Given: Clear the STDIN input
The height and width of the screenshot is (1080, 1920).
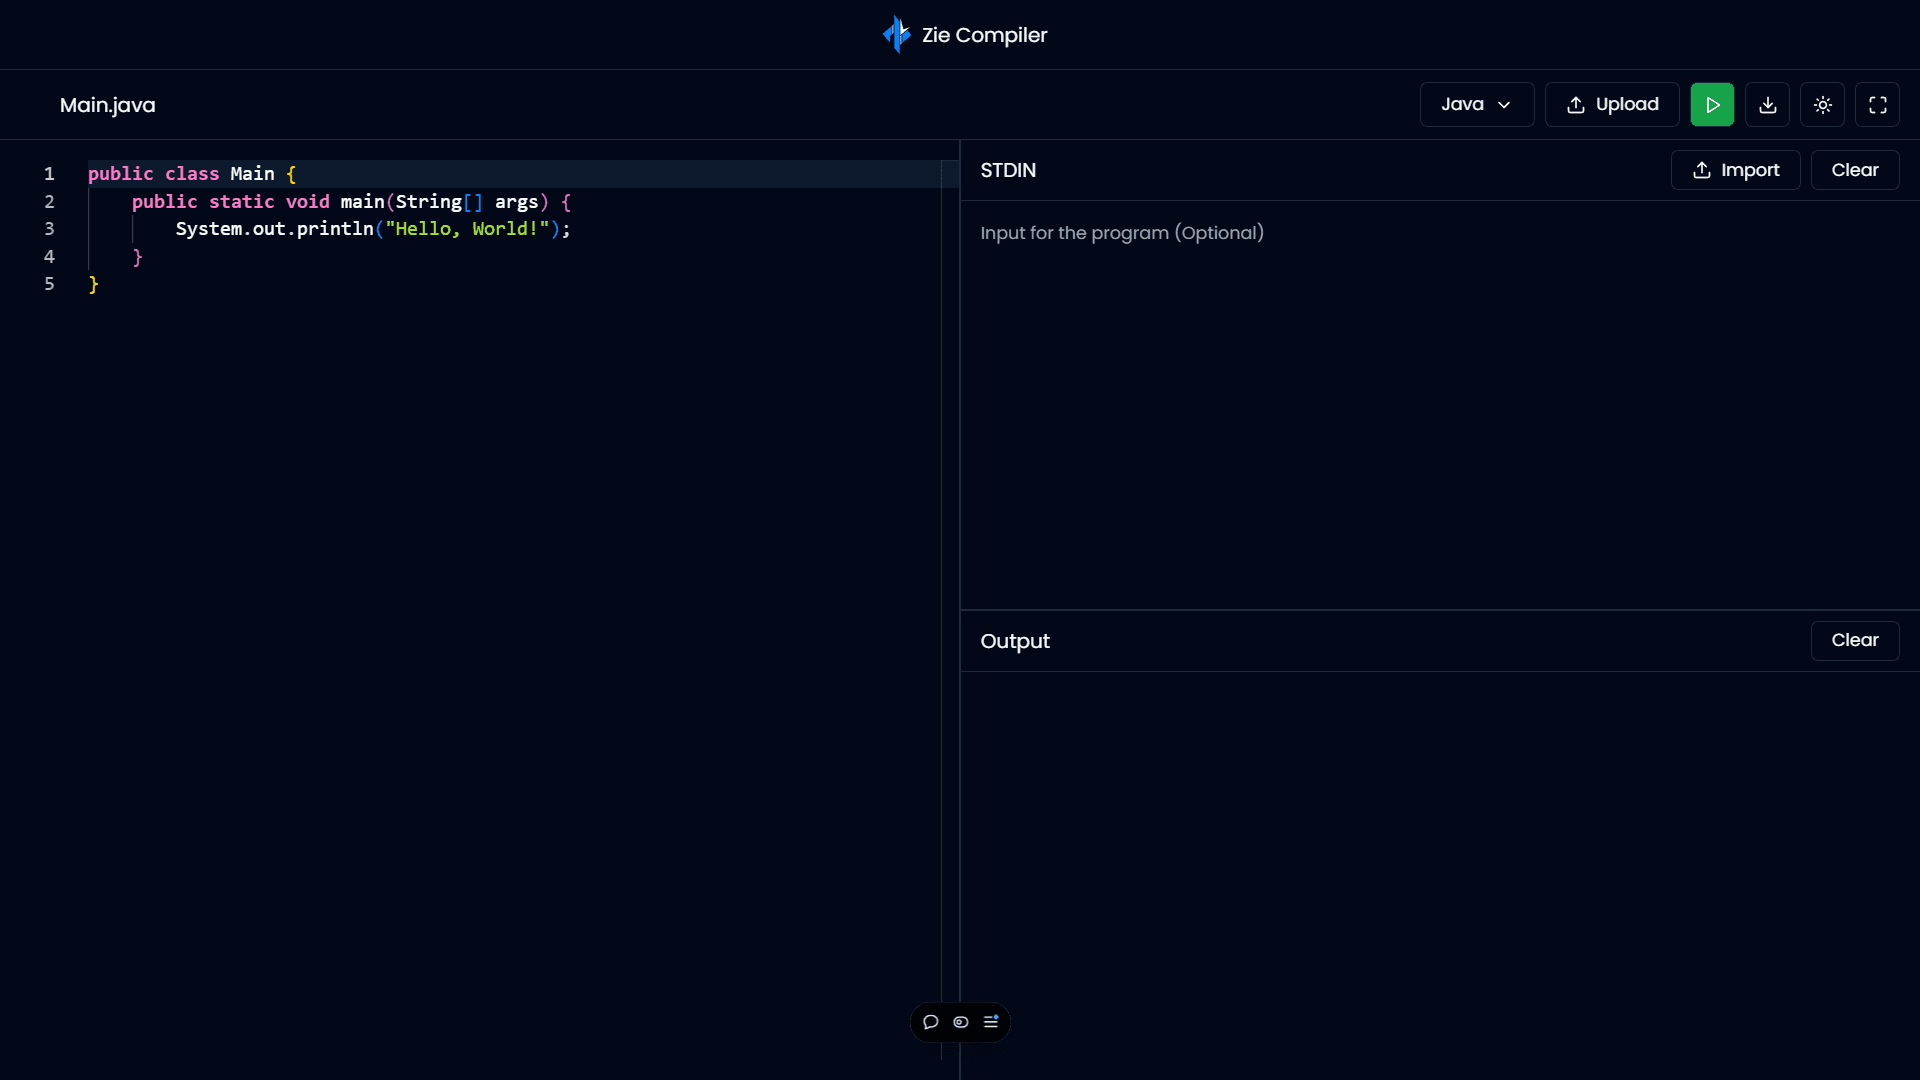Looking at the screenshot, I should [x=1854, y=170].
